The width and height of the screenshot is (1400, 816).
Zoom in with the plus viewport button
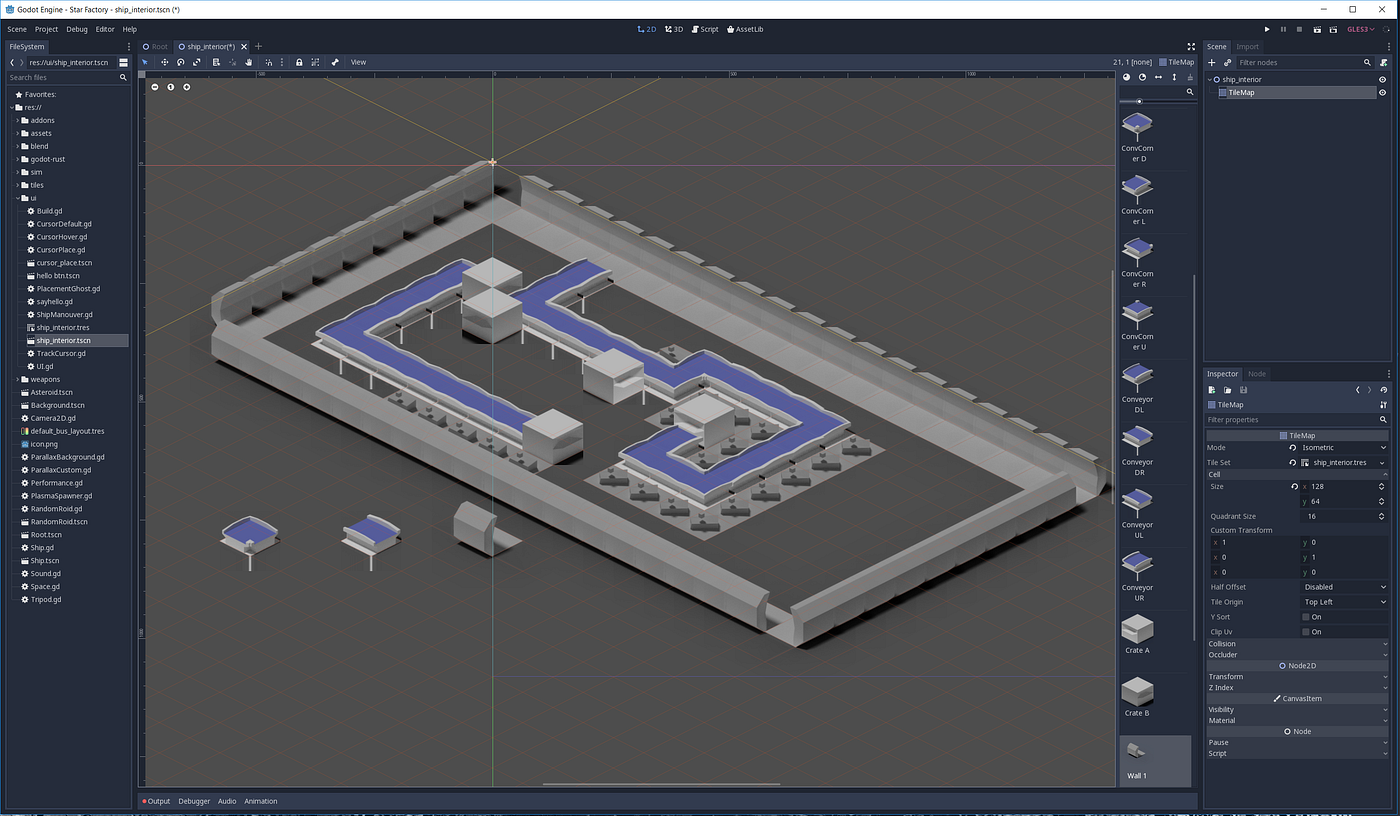point(186,87)
